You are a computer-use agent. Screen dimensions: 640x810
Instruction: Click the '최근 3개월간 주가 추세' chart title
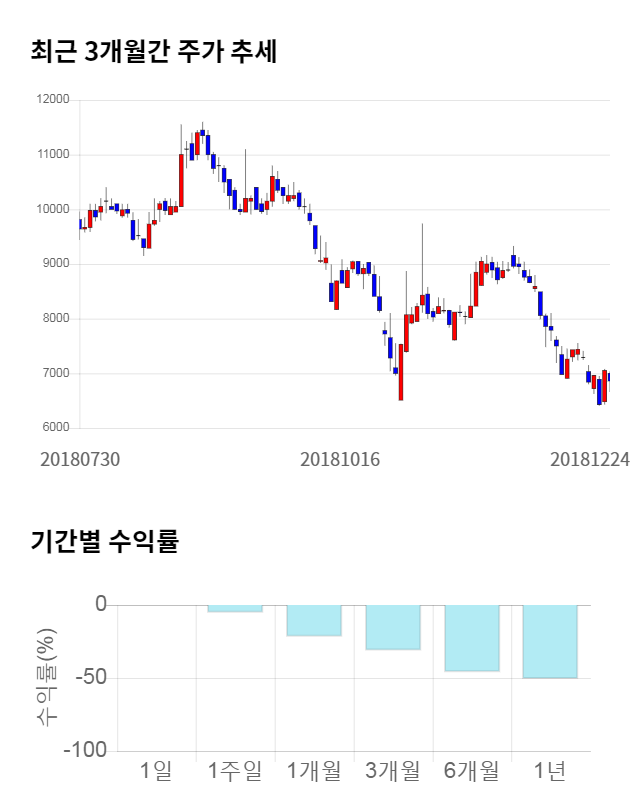[x=153, y=53]
